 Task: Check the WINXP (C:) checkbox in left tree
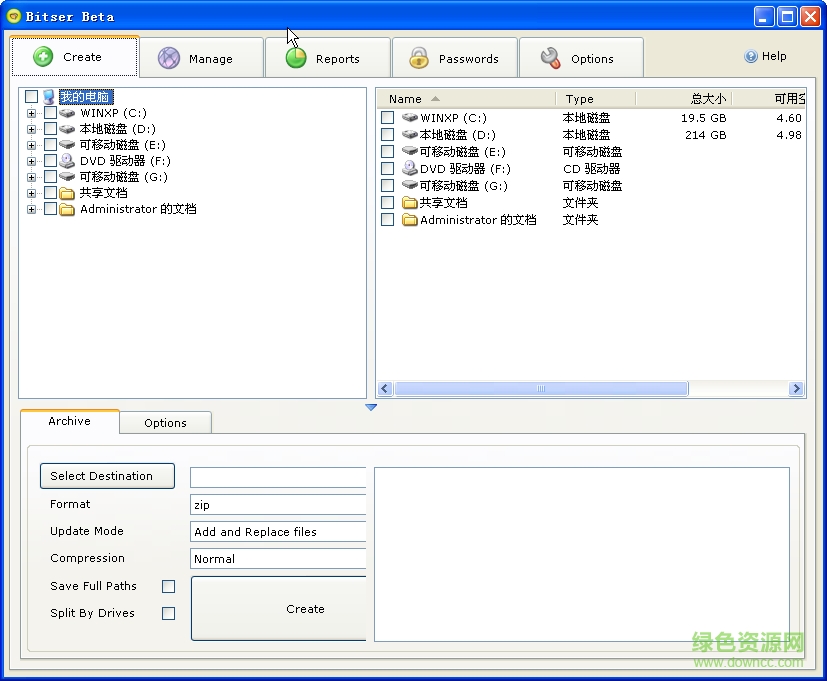click(49, 112)
